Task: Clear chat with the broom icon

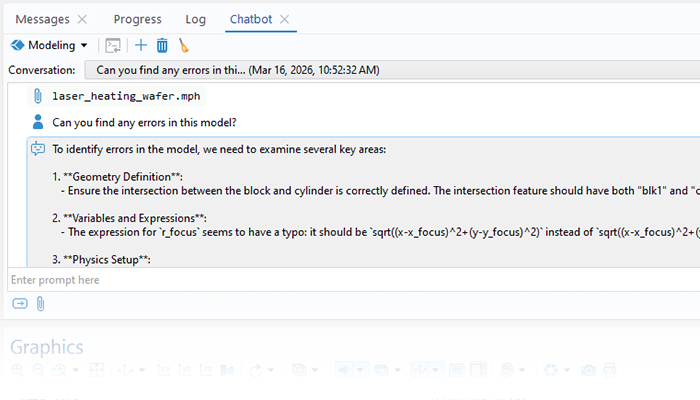Action: click(x=183, y=46)
